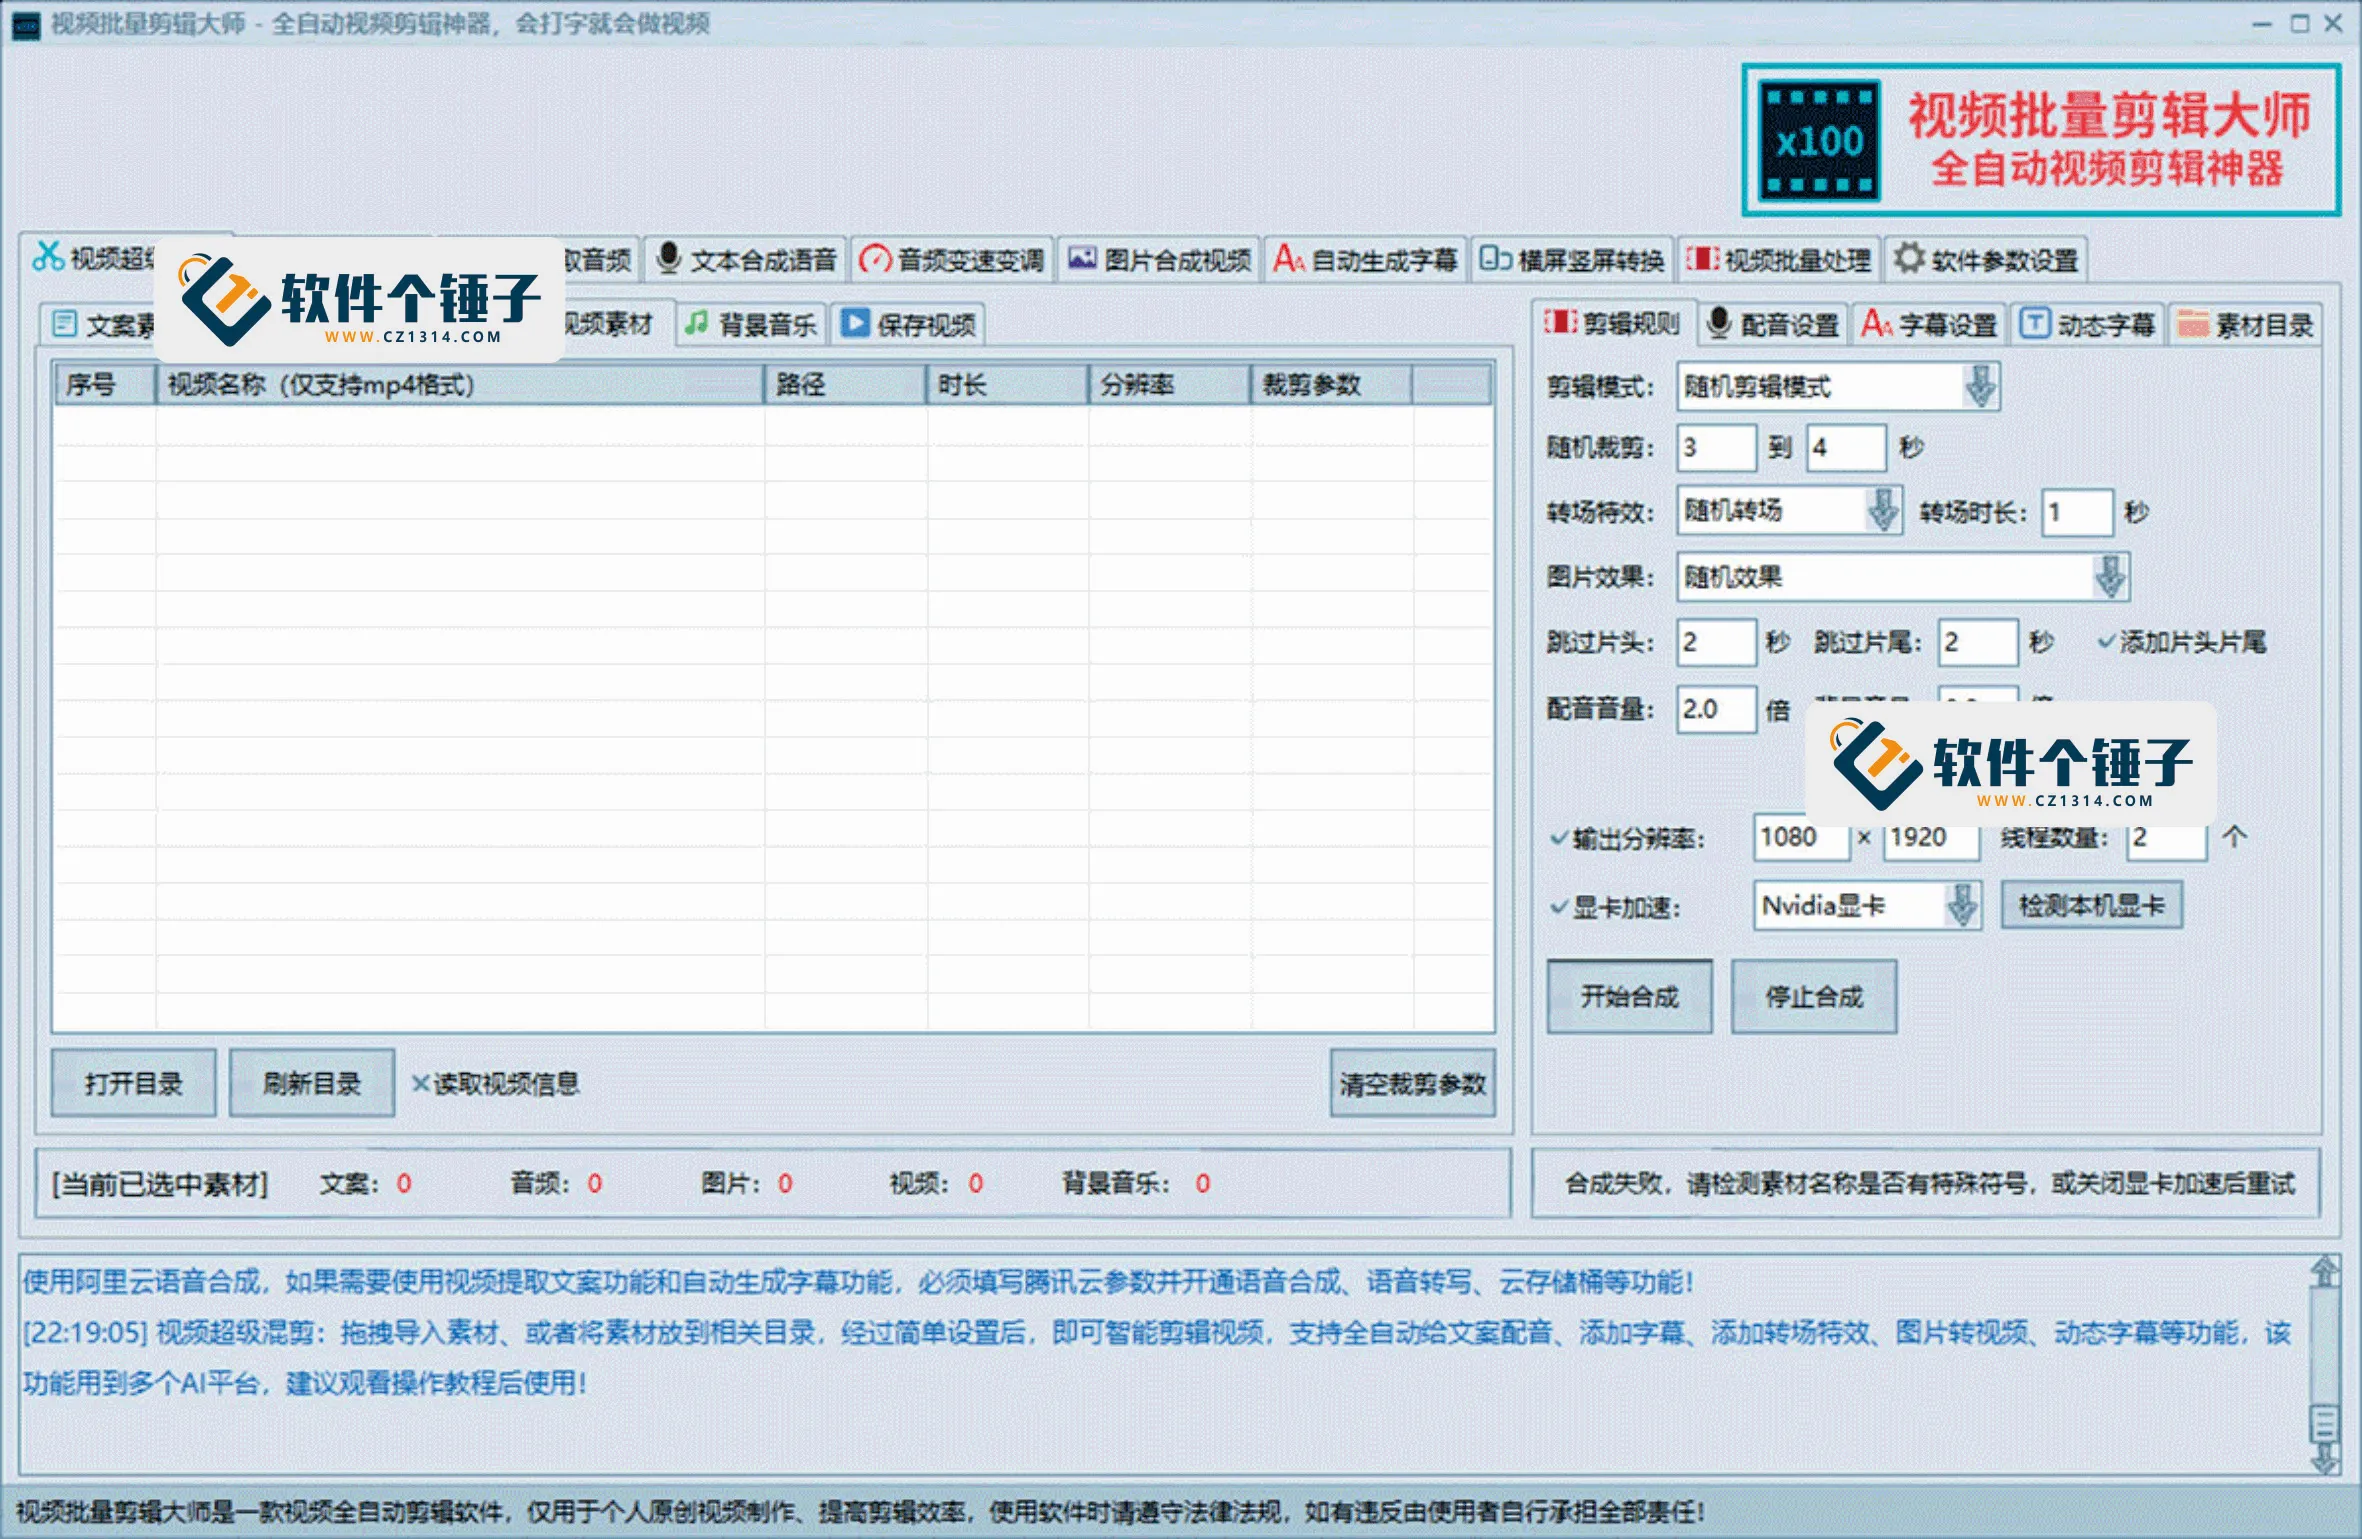2362x1539 pixels.
Task: Click the 裁剪参数 column header
Action: 1331,385
